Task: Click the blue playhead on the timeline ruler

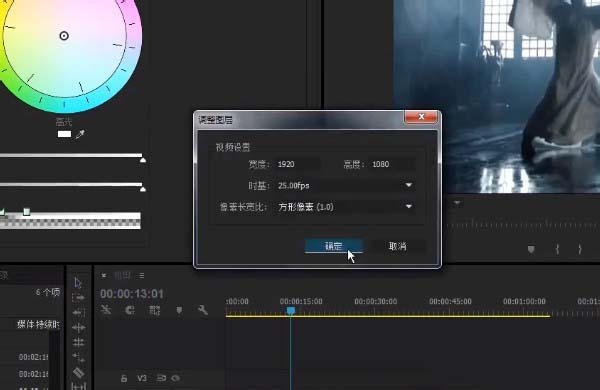Action: pyautogui.click(x=291, y=311)
